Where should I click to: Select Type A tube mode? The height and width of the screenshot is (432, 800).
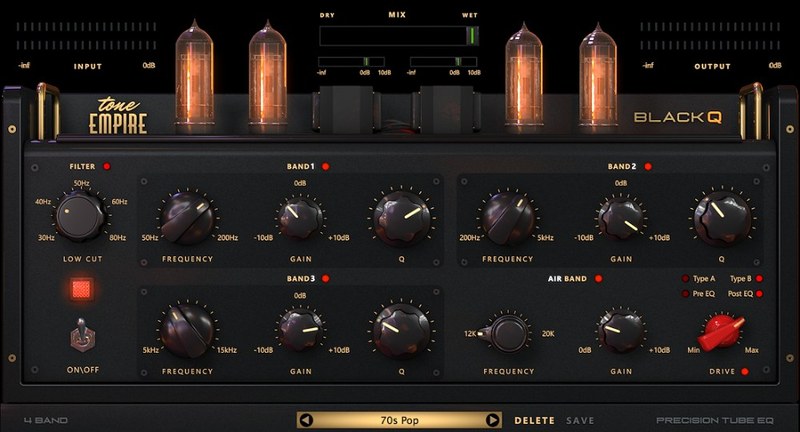(698, 278)
